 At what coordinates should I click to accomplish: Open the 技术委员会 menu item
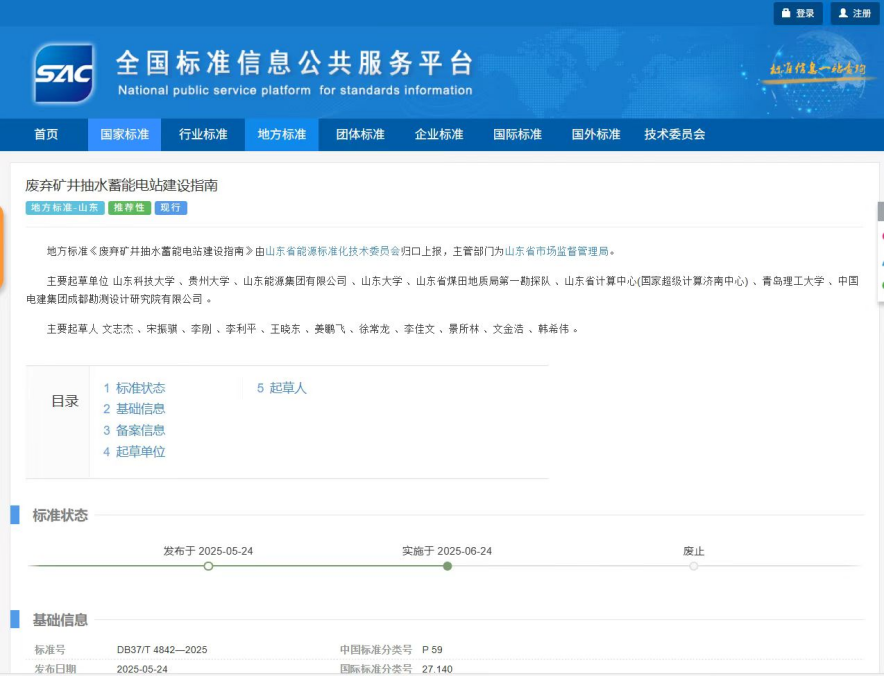pyautogui.click(x=674, y=135)
